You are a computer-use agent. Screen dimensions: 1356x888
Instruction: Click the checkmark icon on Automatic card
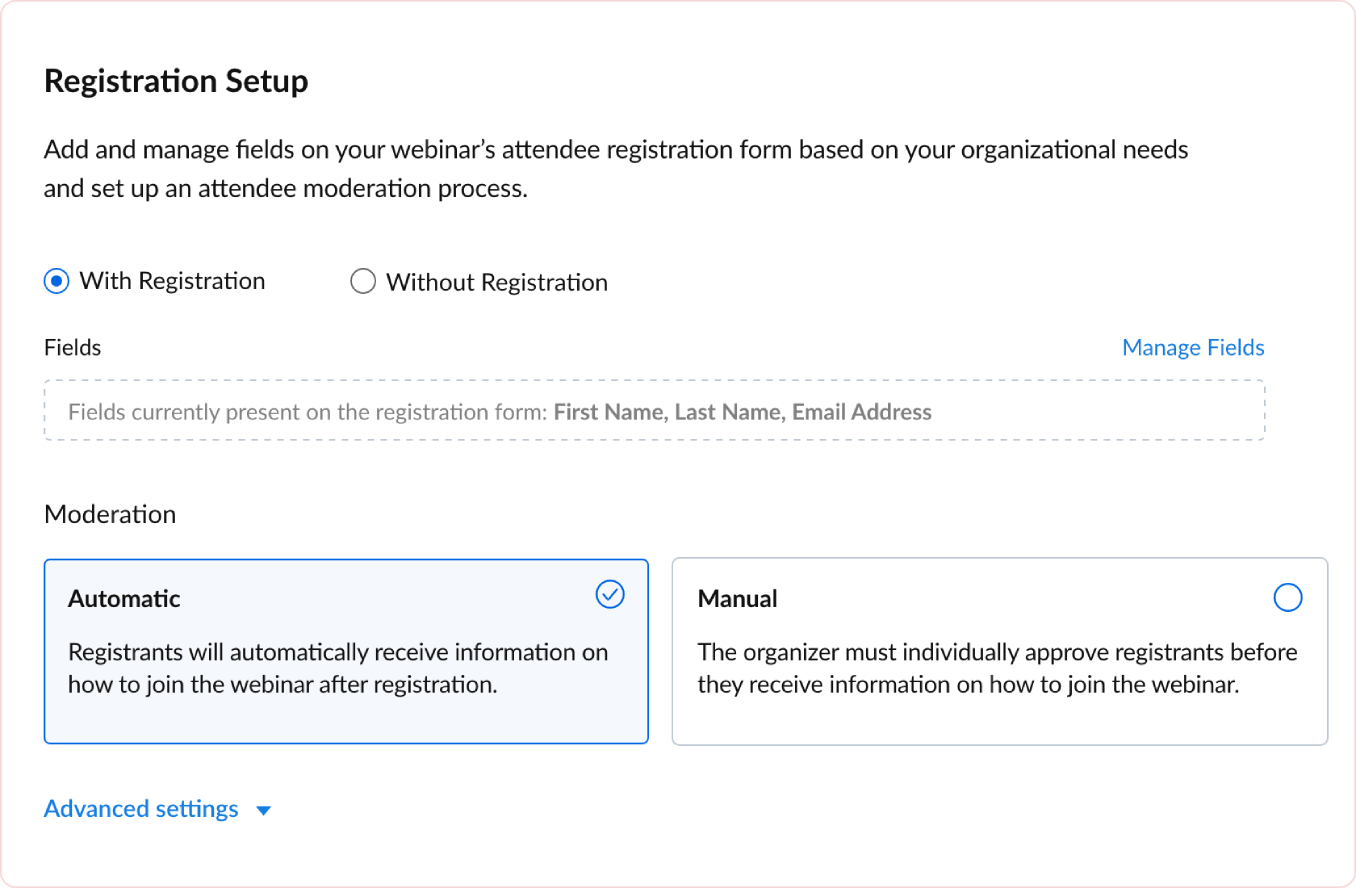click(x=610, y=594)
